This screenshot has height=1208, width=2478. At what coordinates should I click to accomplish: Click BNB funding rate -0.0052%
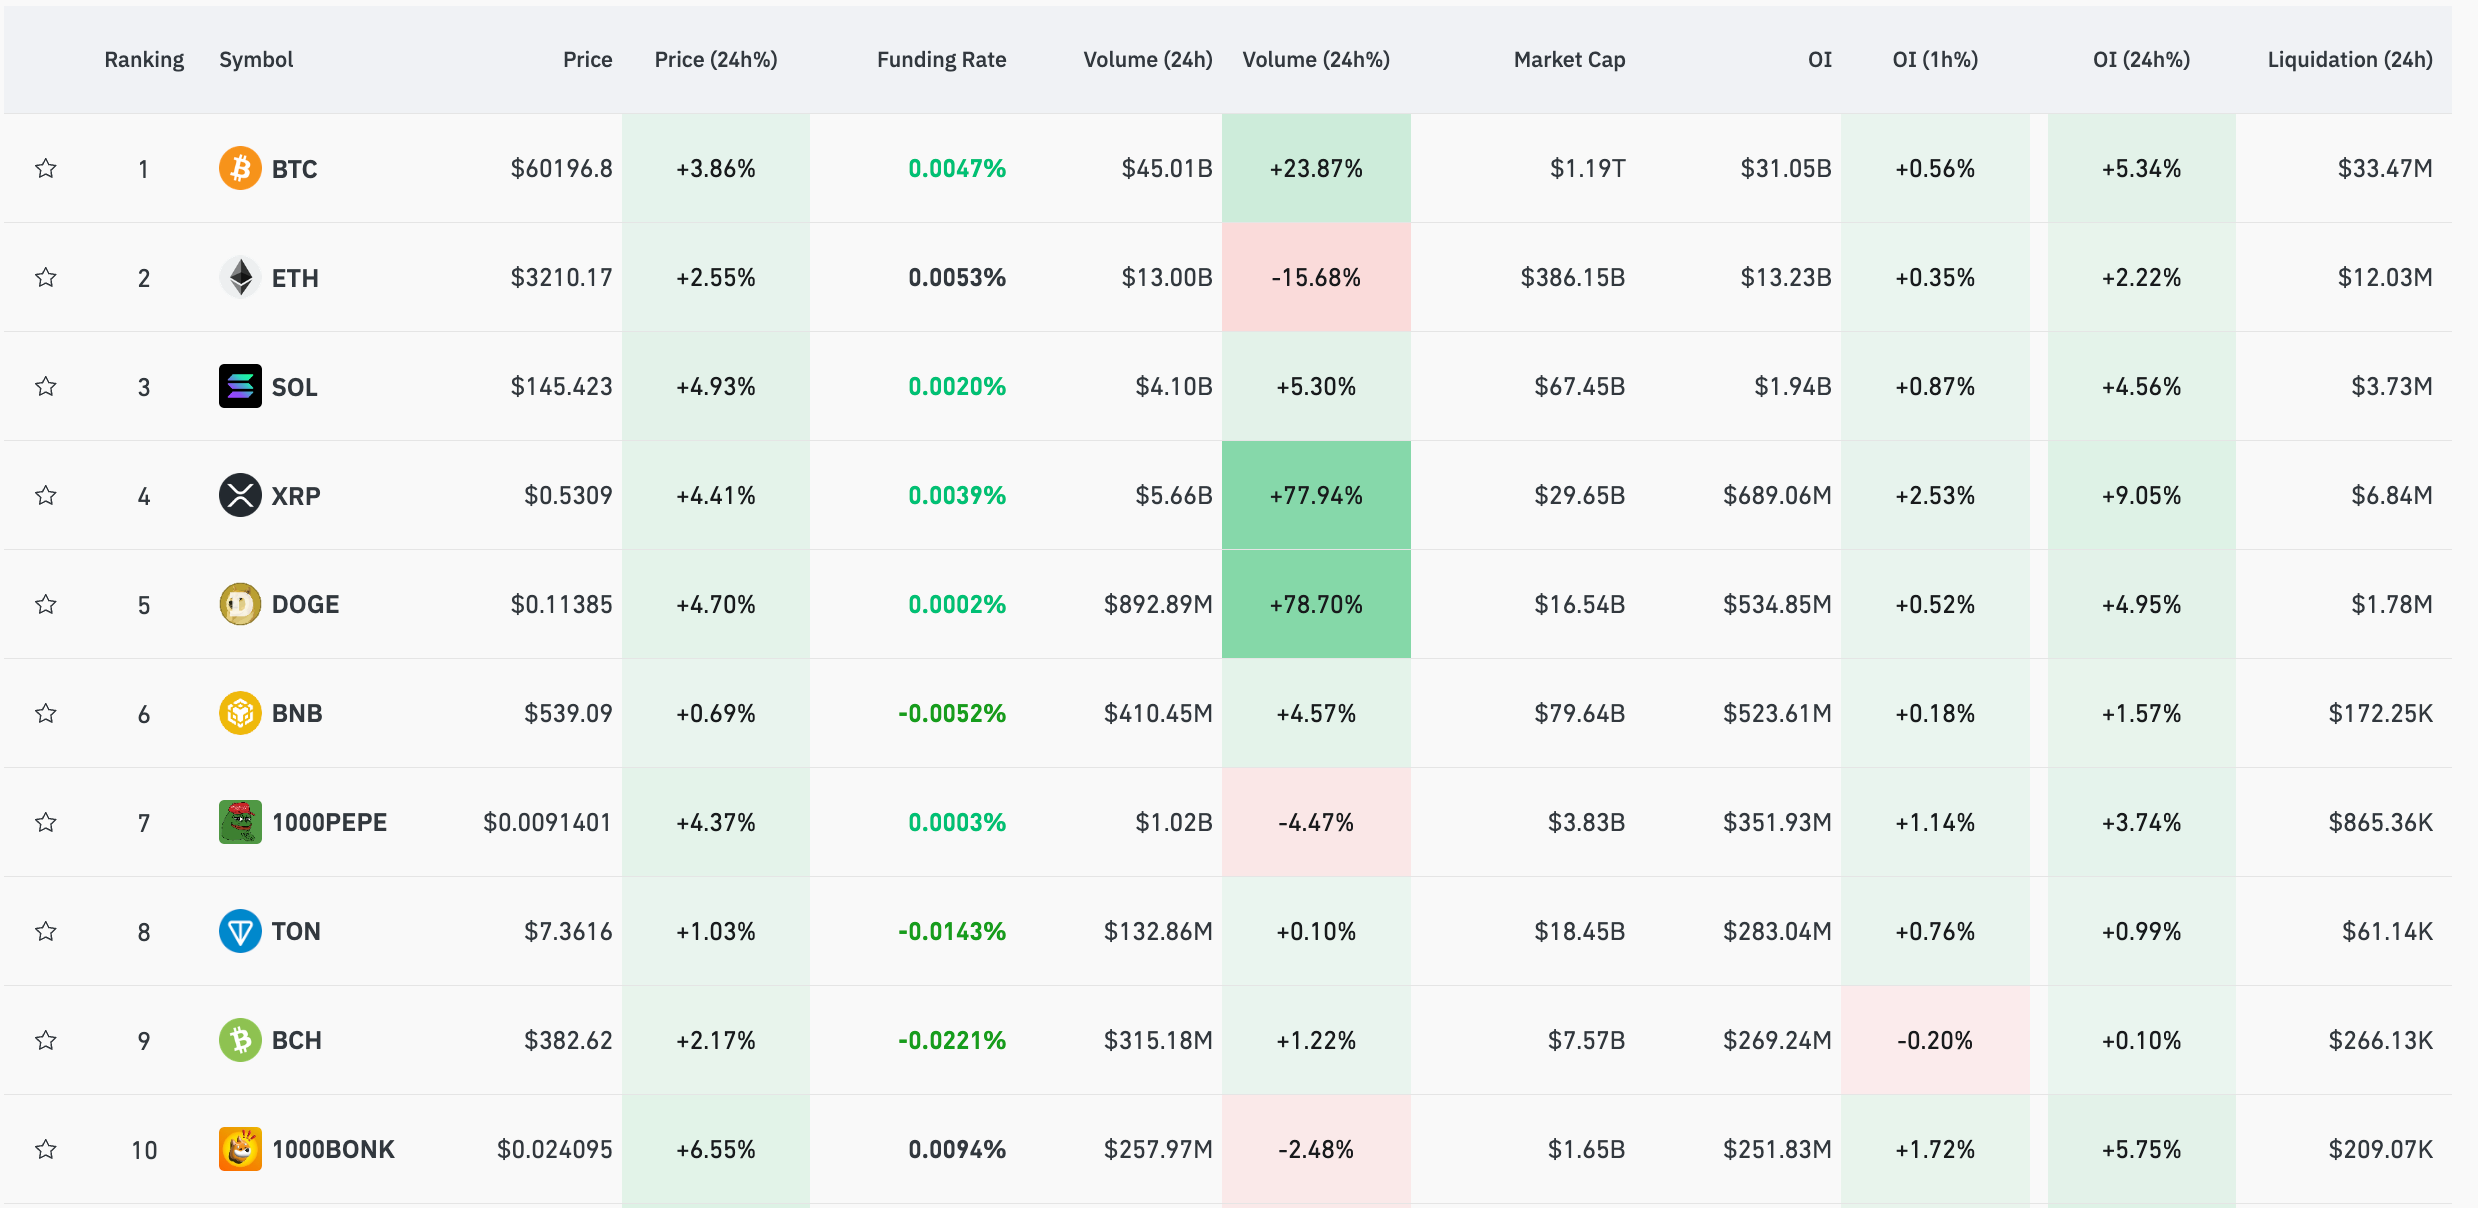(x=952, y=713)
